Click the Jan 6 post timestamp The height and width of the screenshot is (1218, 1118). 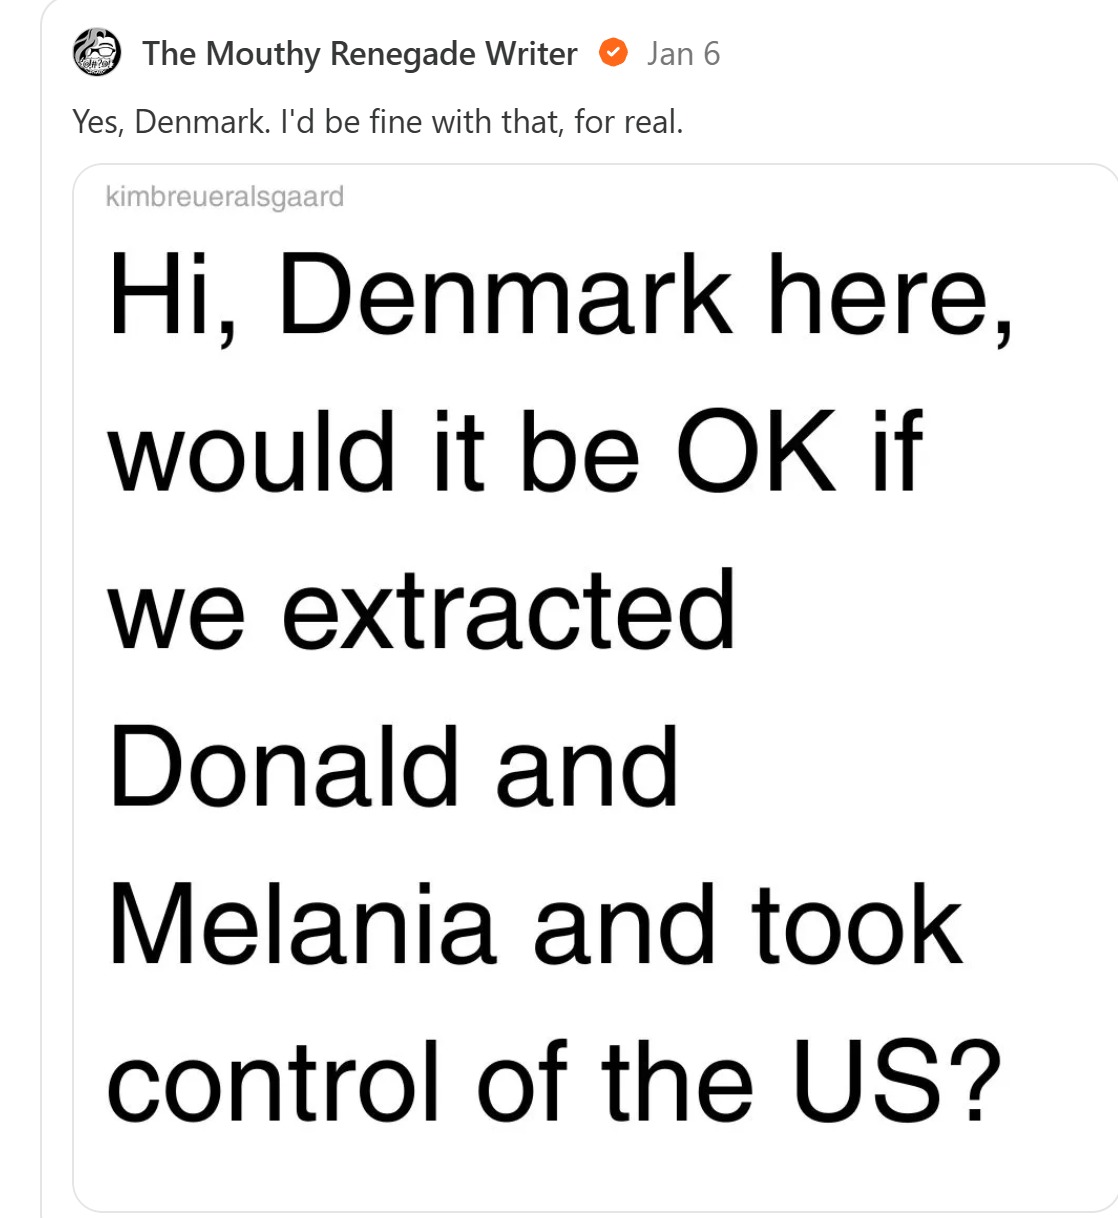point(683,53)
